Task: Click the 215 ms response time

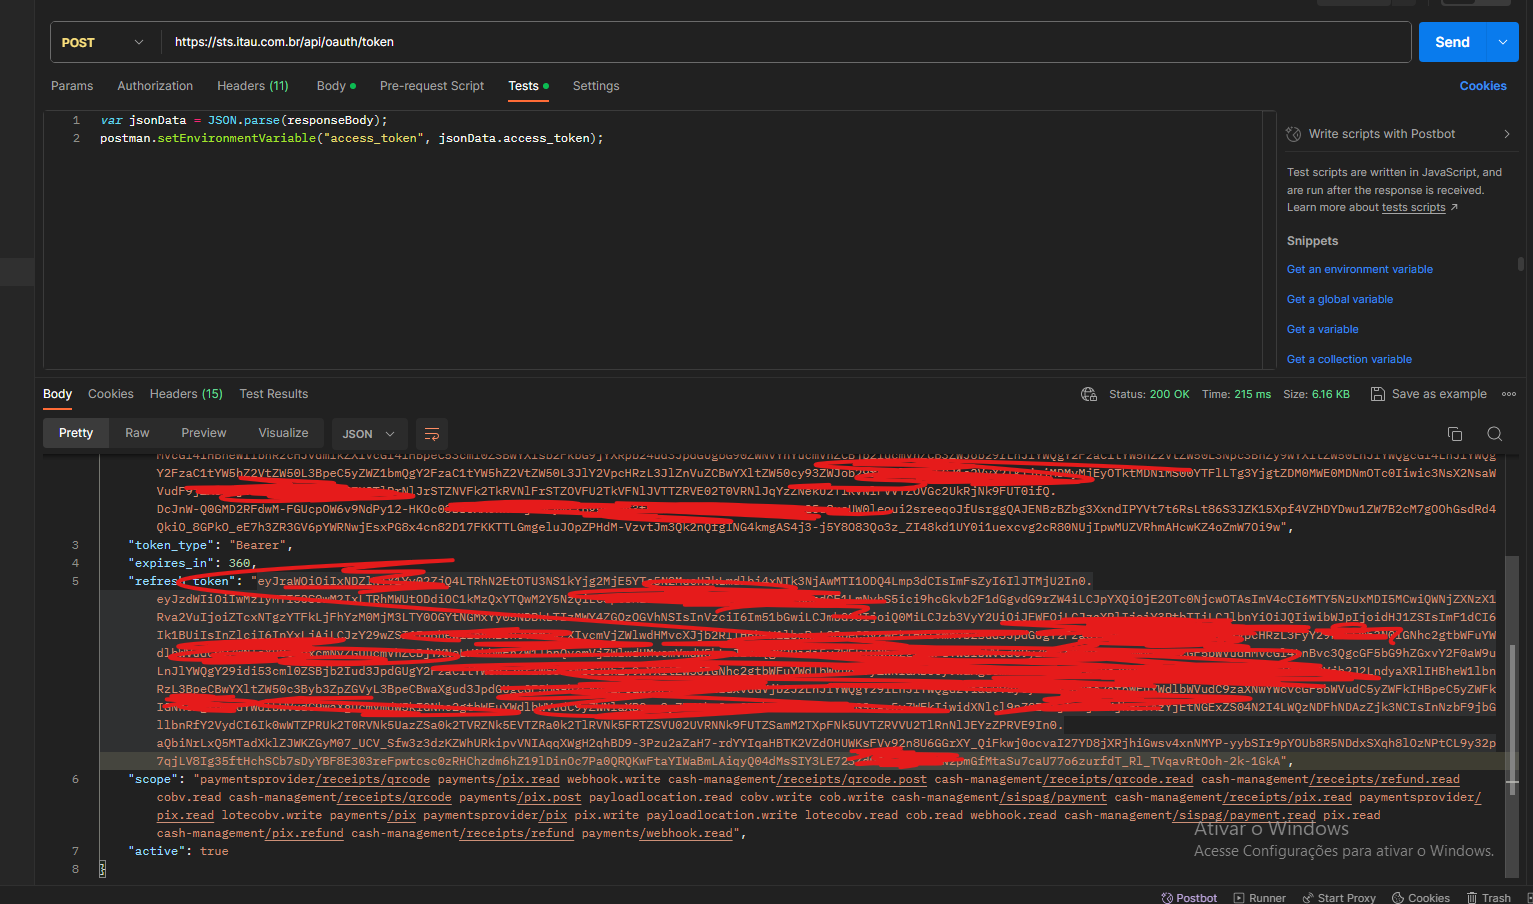Action: (1252, 394)
